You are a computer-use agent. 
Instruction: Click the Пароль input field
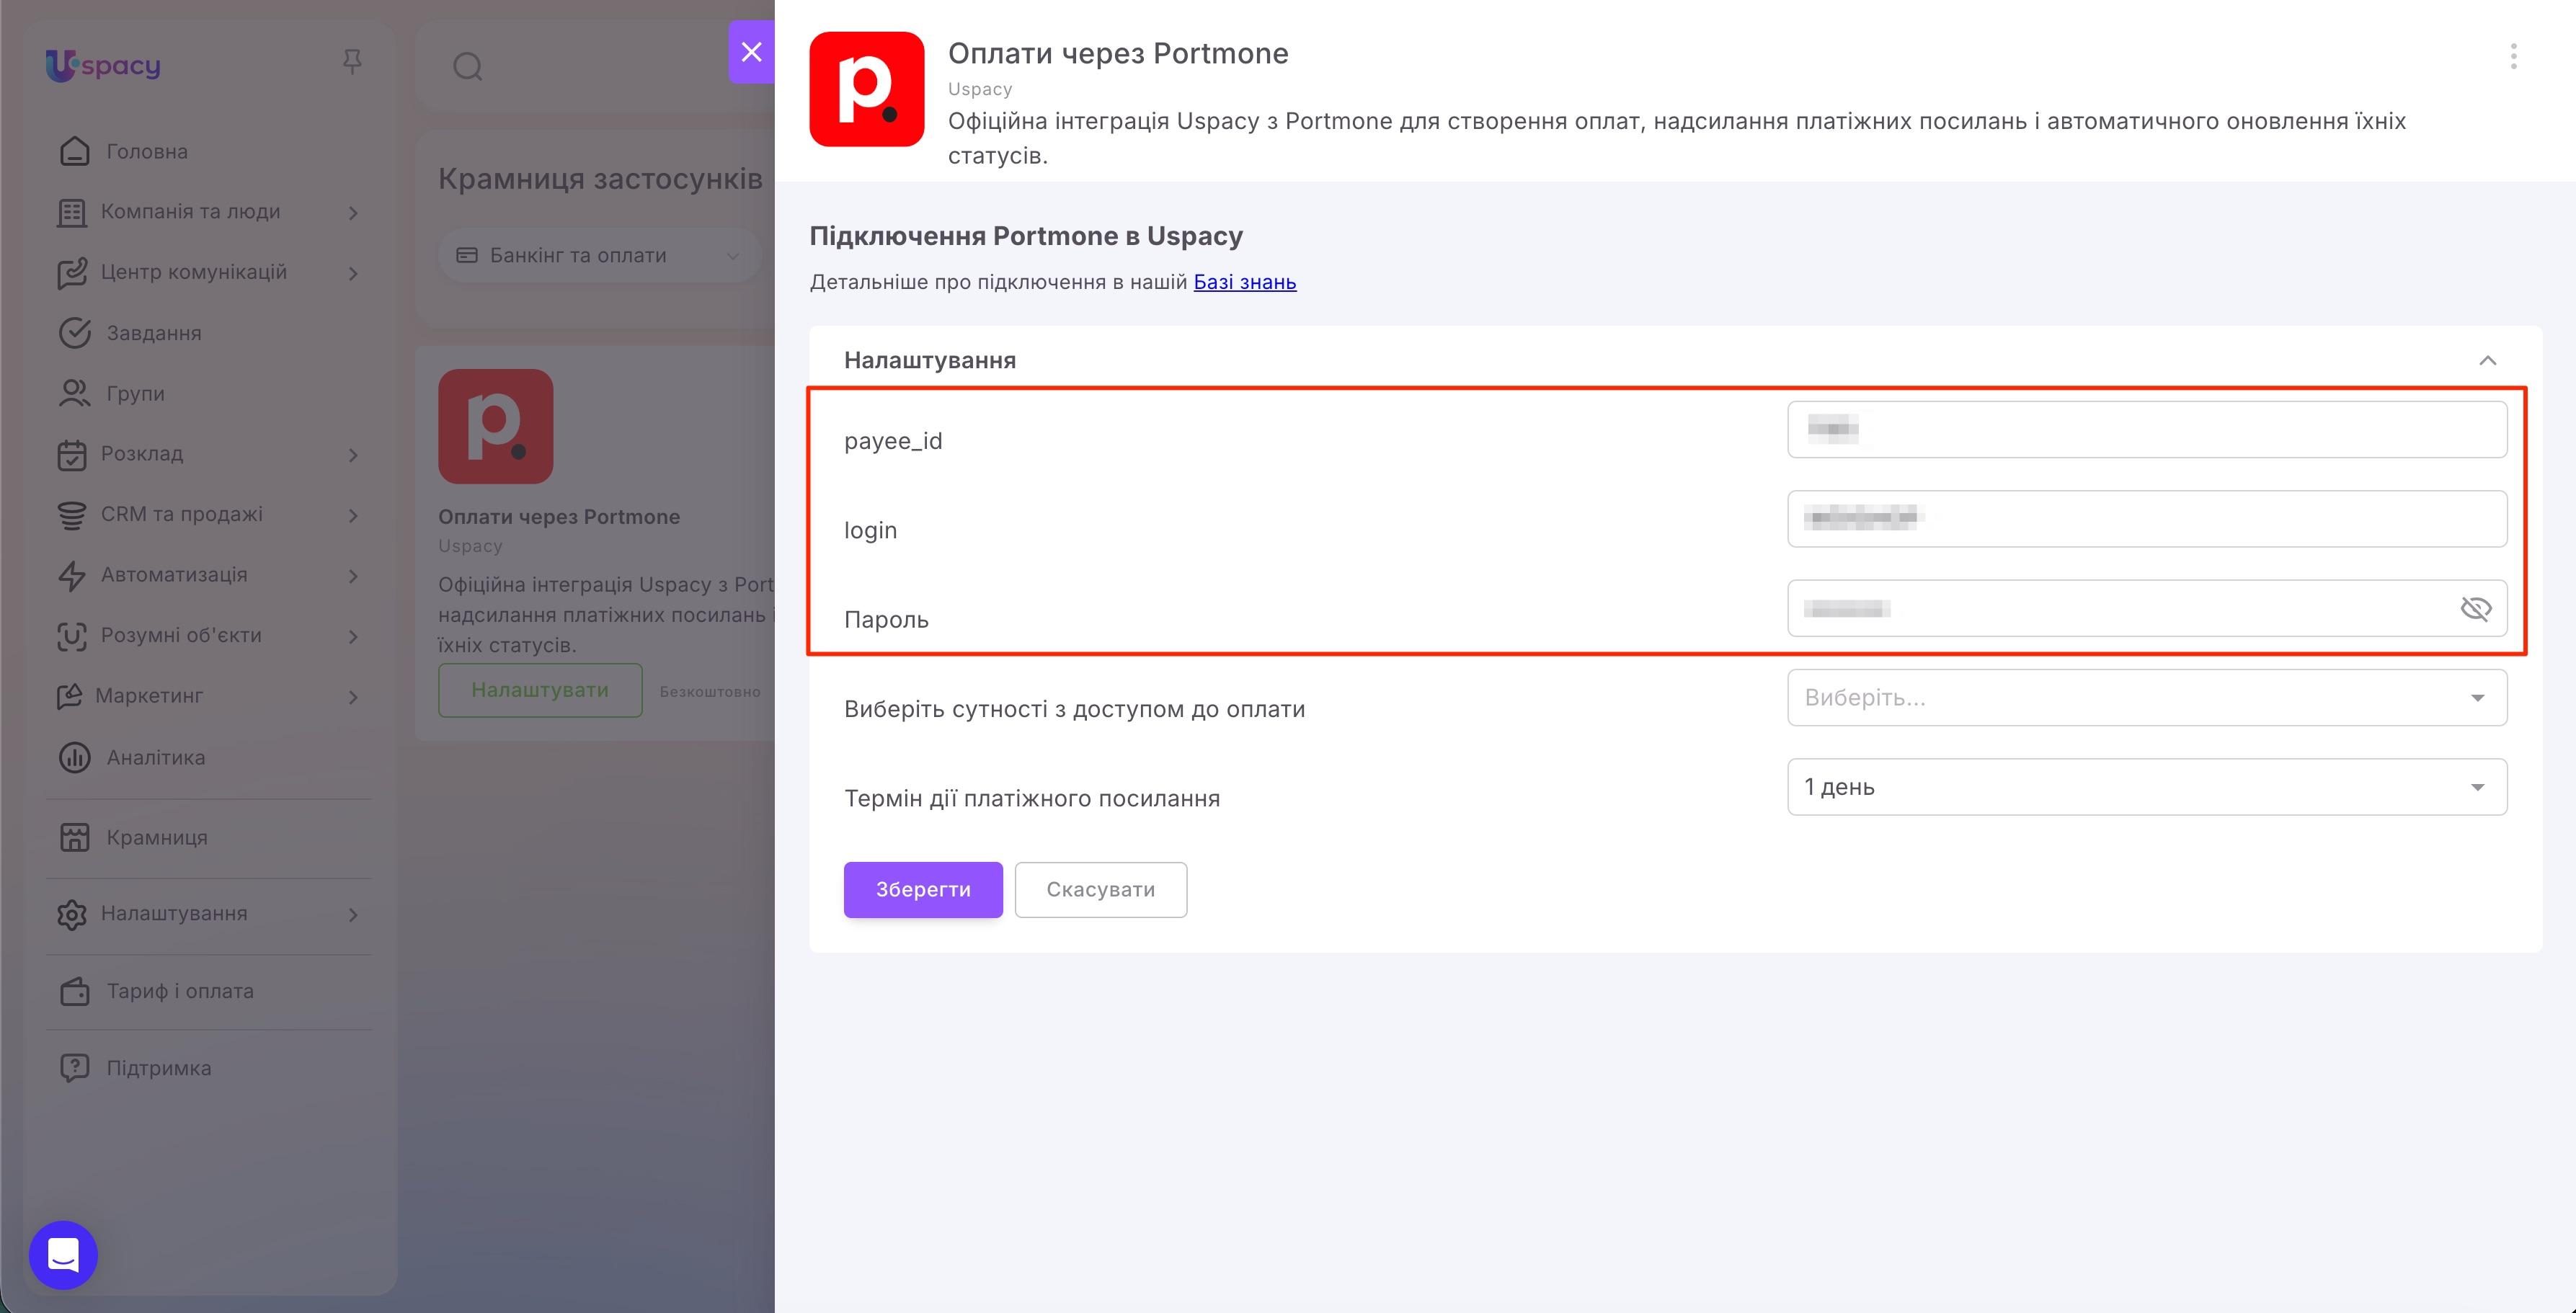click(2147, 608)
